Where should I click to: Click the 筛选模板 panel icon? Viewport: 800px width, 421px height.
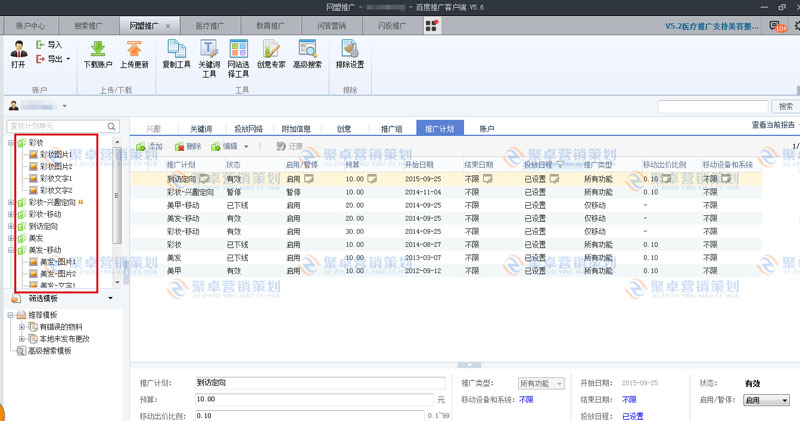click(x=16, y=298)
